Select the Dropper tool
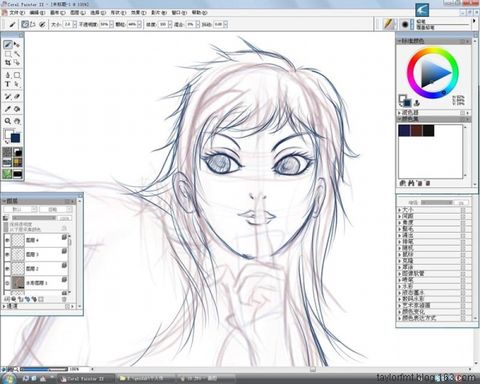The width and height of the screenshot is (480, 384). tap(8, 109)
